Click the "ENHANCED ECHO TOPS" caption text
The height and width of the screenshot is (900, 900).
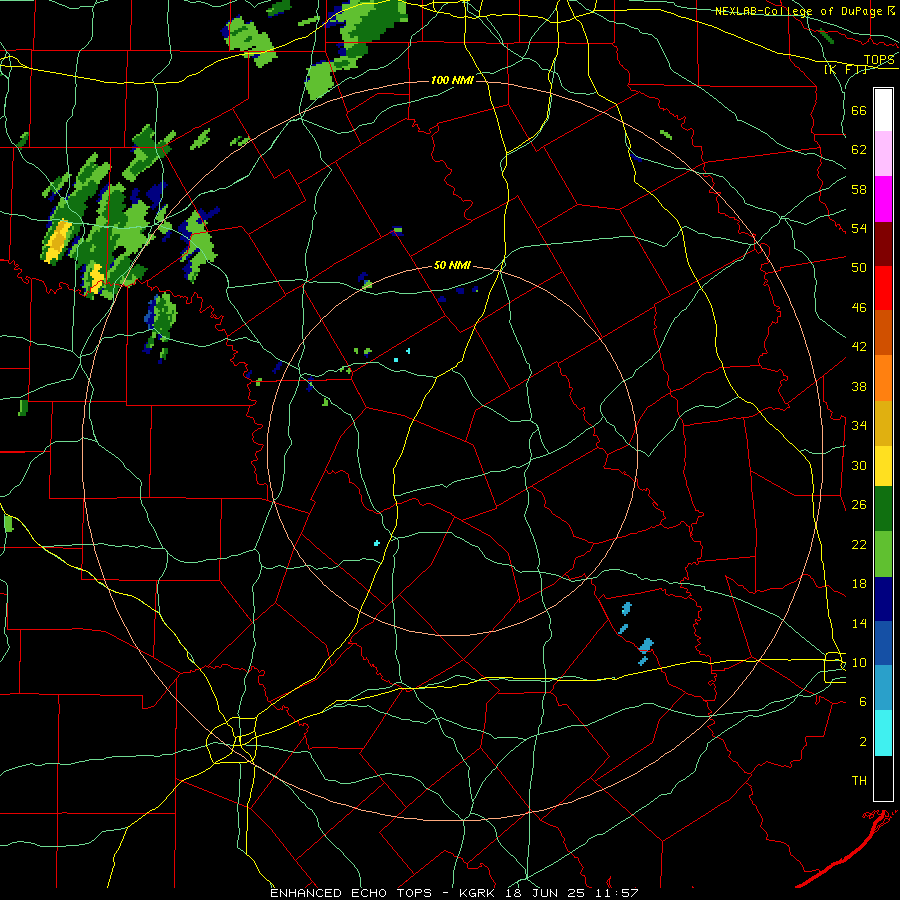351,893
